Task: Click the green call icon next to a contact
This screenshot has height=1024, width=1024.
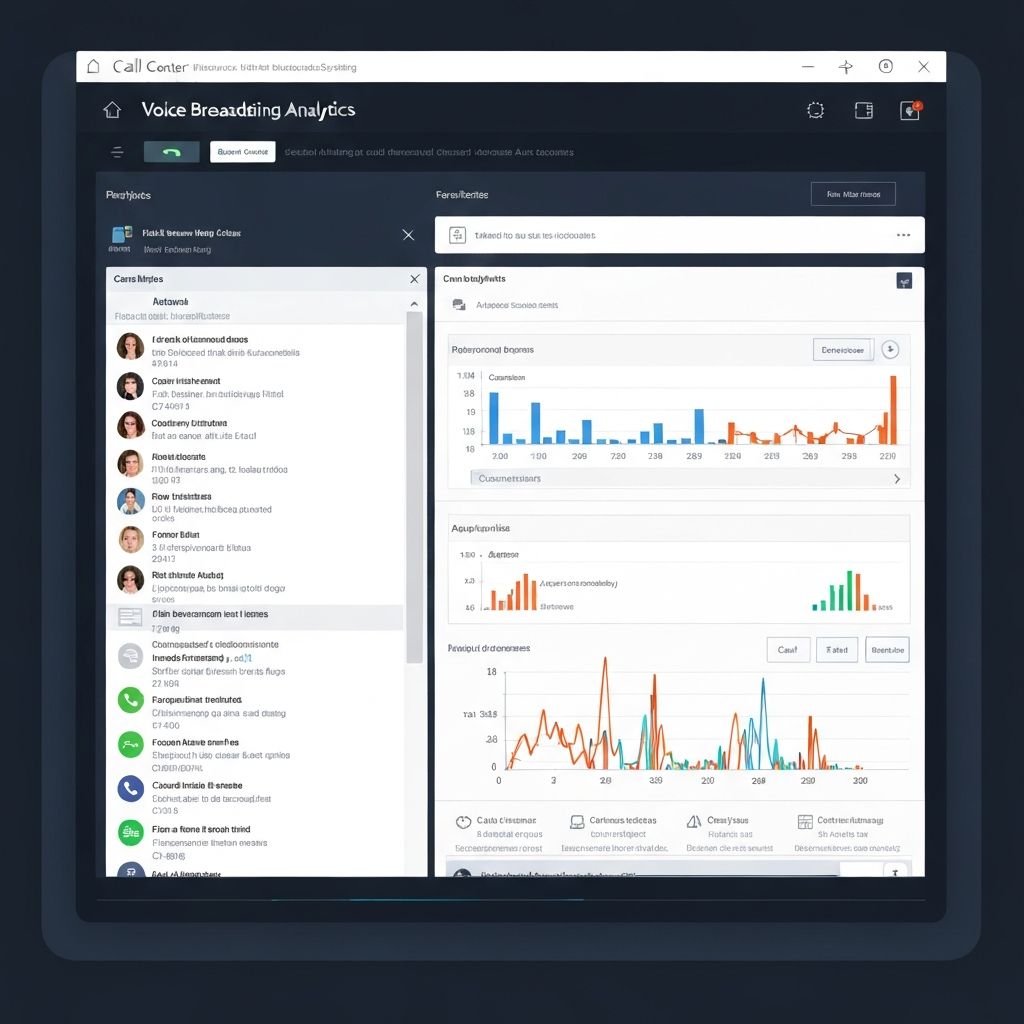Action: pyautogui.click(x=130, y=700)
